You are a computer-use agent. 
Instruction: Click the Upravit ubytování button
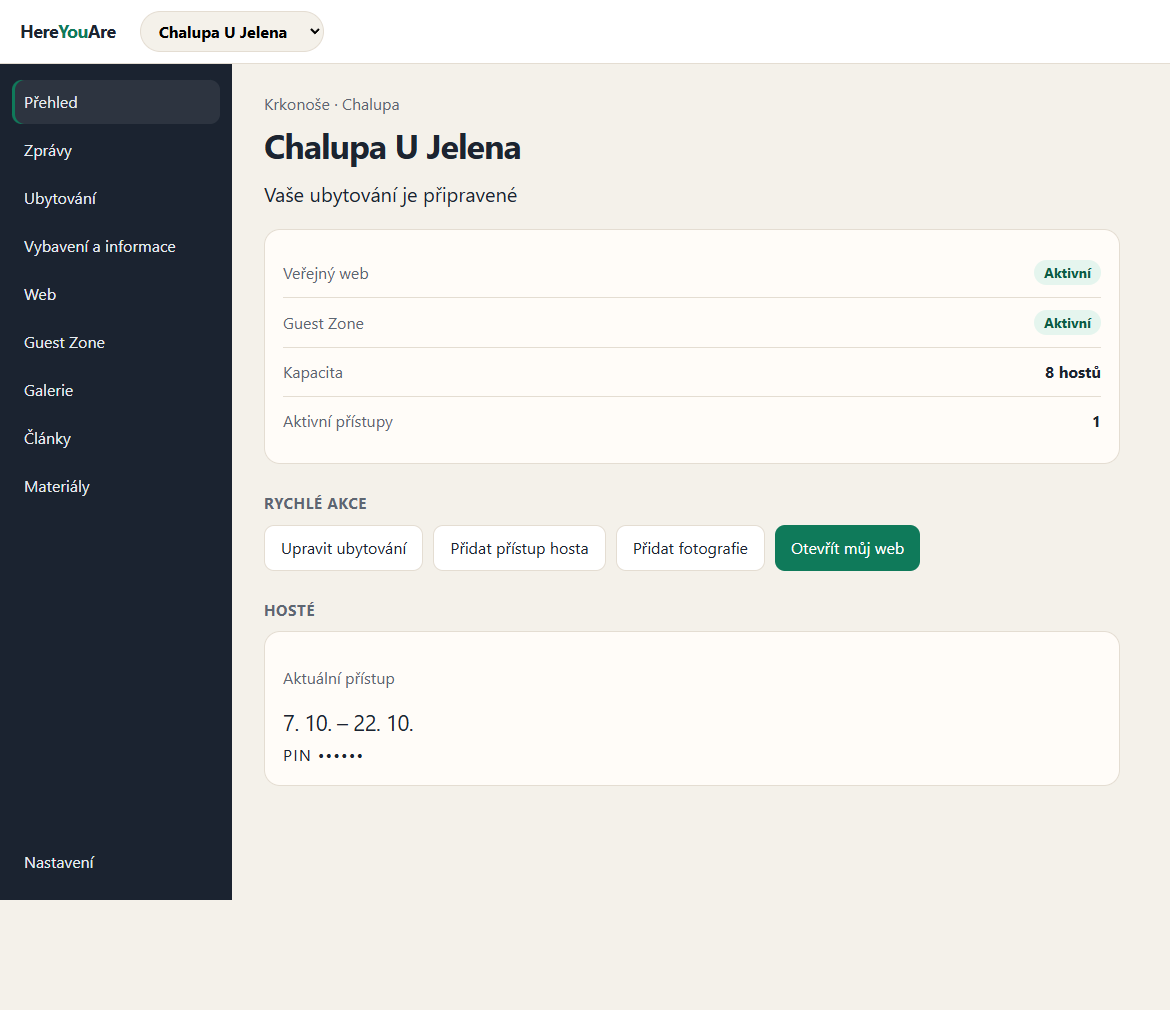[343, 548]
